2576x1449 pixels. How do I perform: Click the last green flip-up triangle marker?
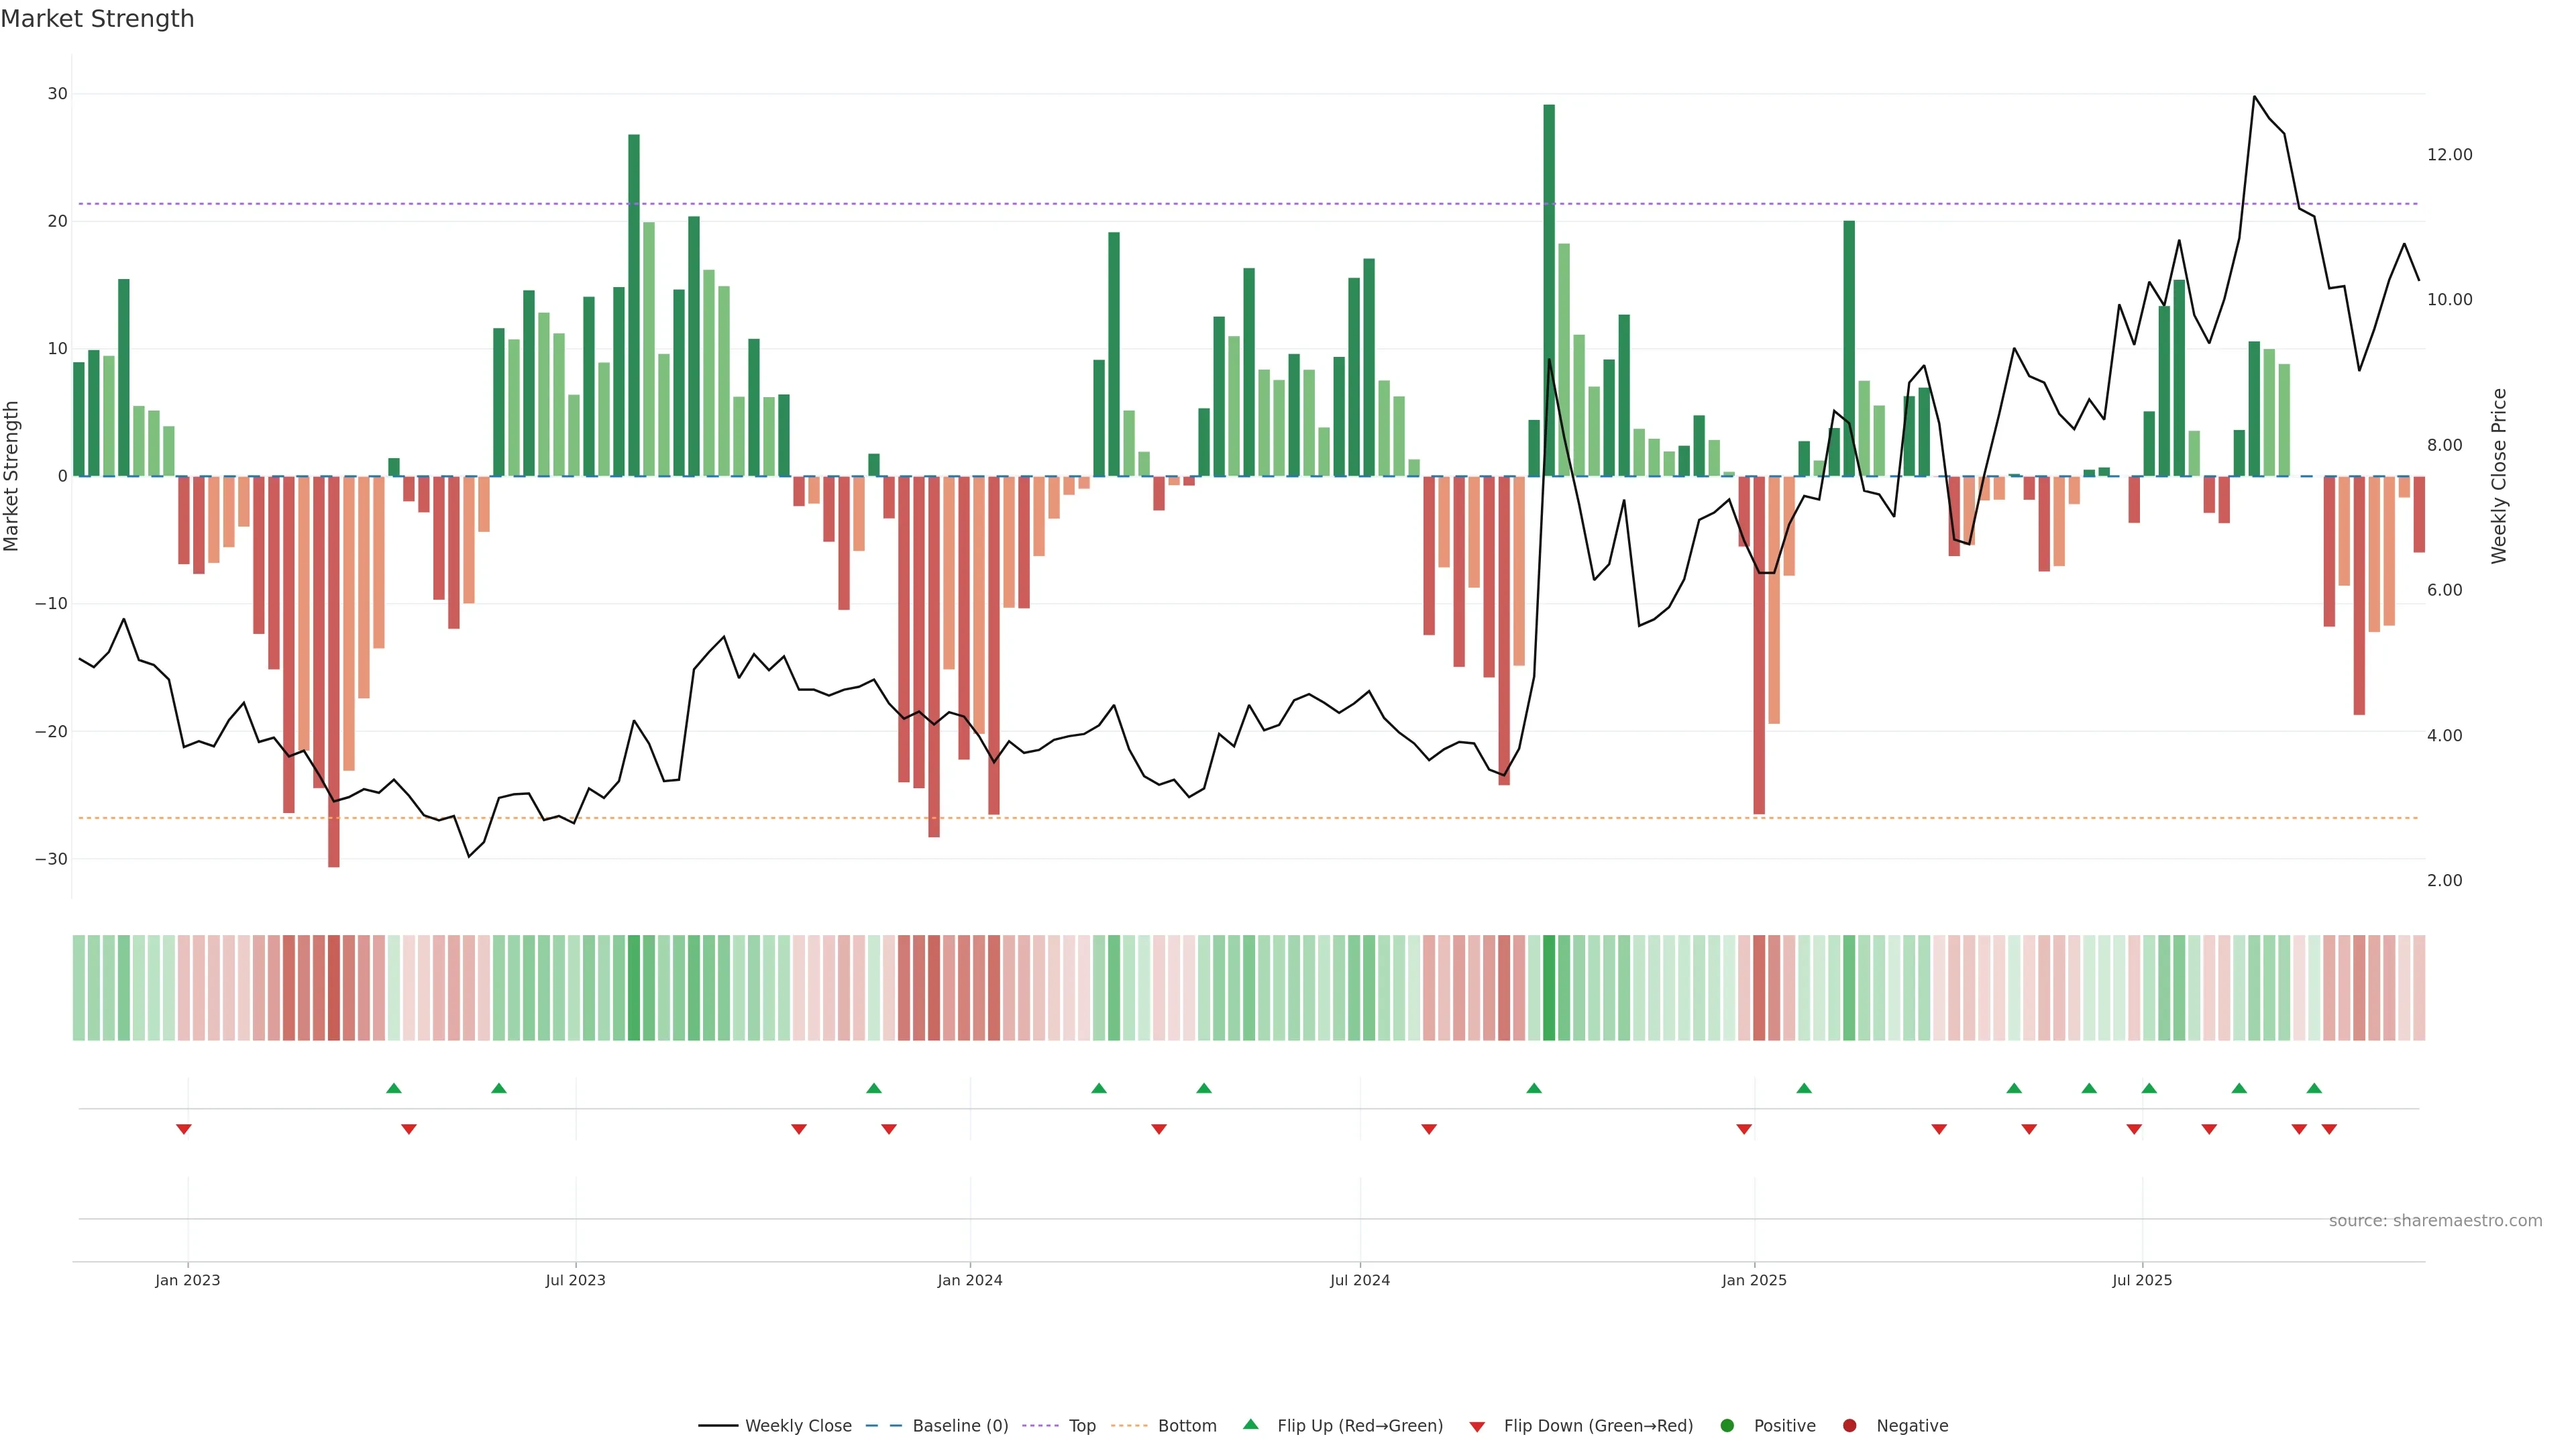(x=2314, y=1088)
